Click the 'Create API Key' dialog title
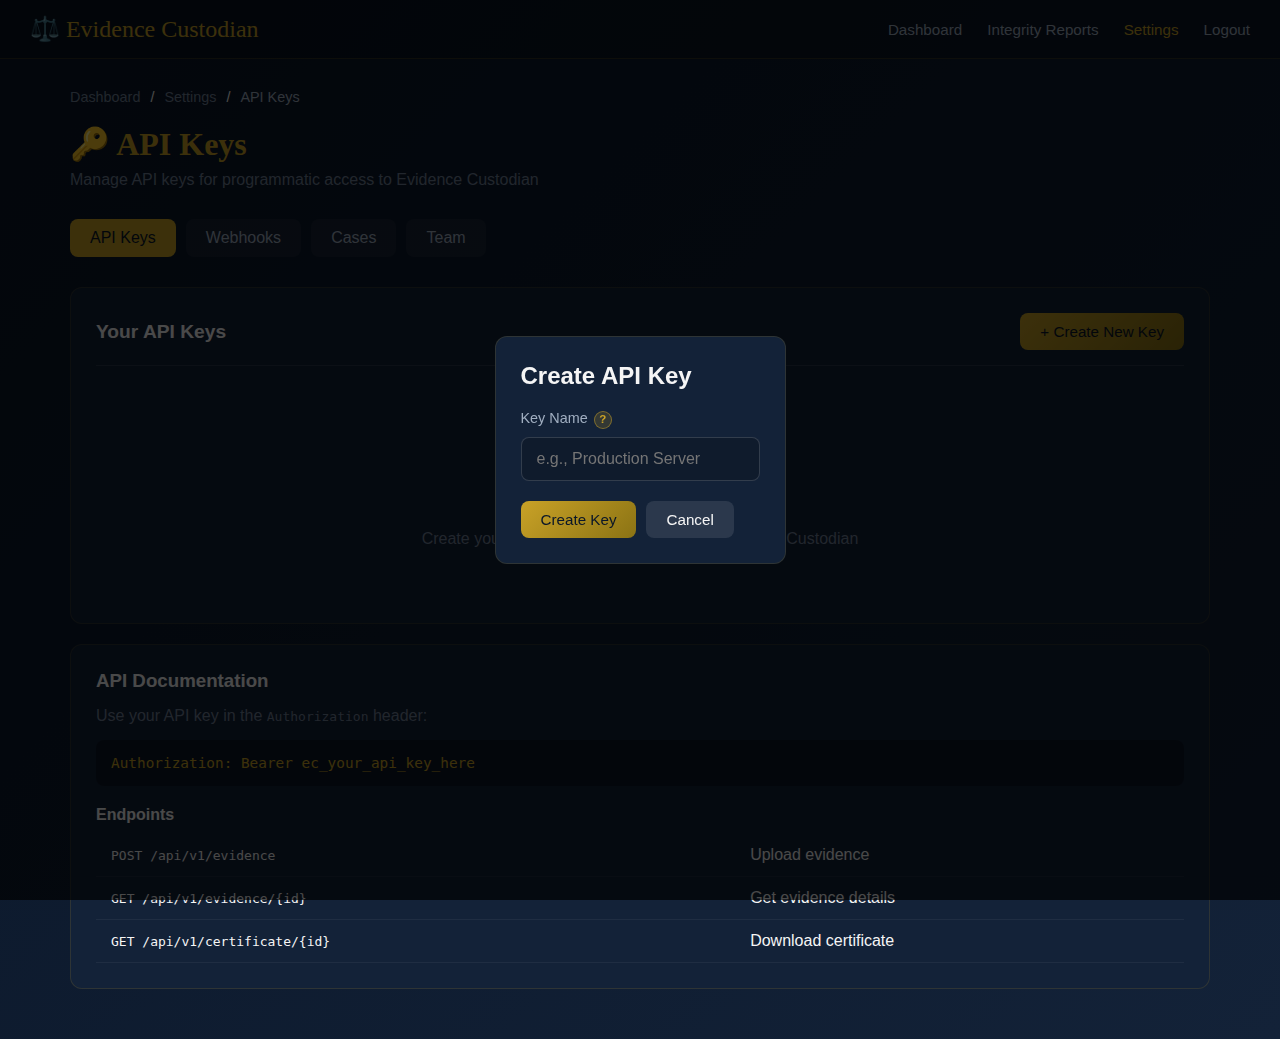1280x1039 pixels. (606, 376)
